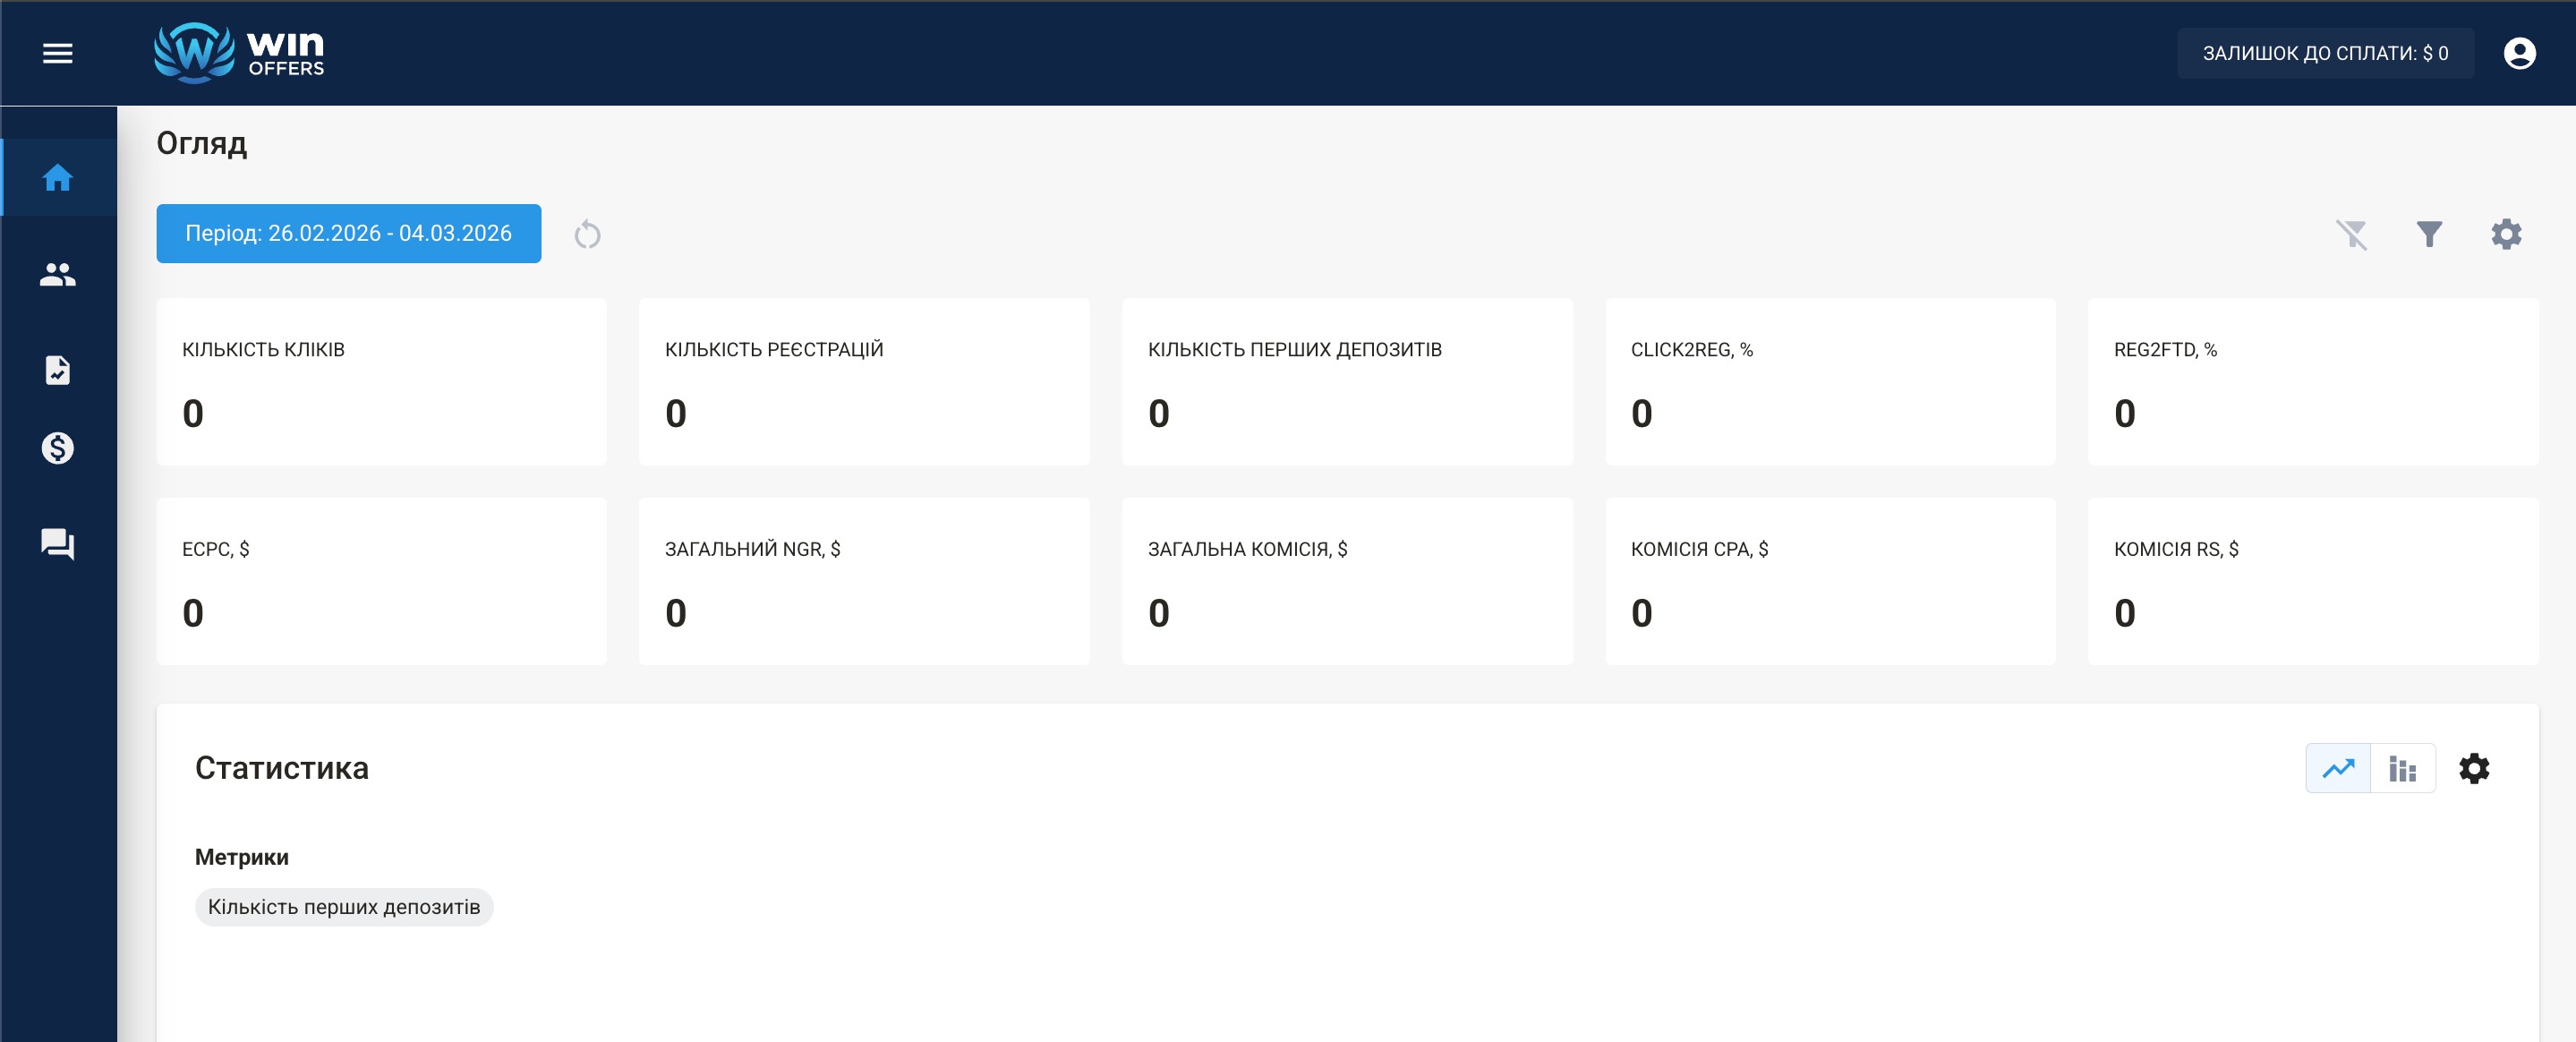Click the balance due button in header
This screenshot has height=1042, width=2576.
tap(2325, 53)
